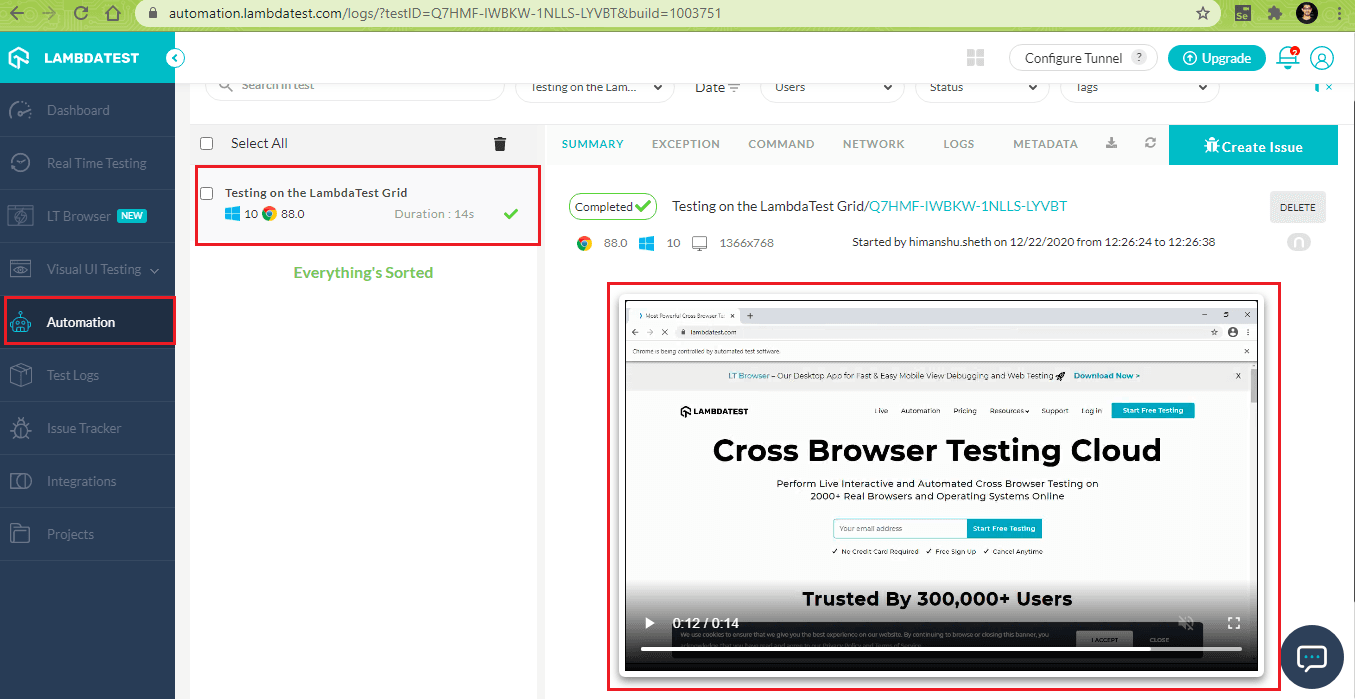
Task: Click the refresh icon beside the tabs
Action: pos(1150,143)
